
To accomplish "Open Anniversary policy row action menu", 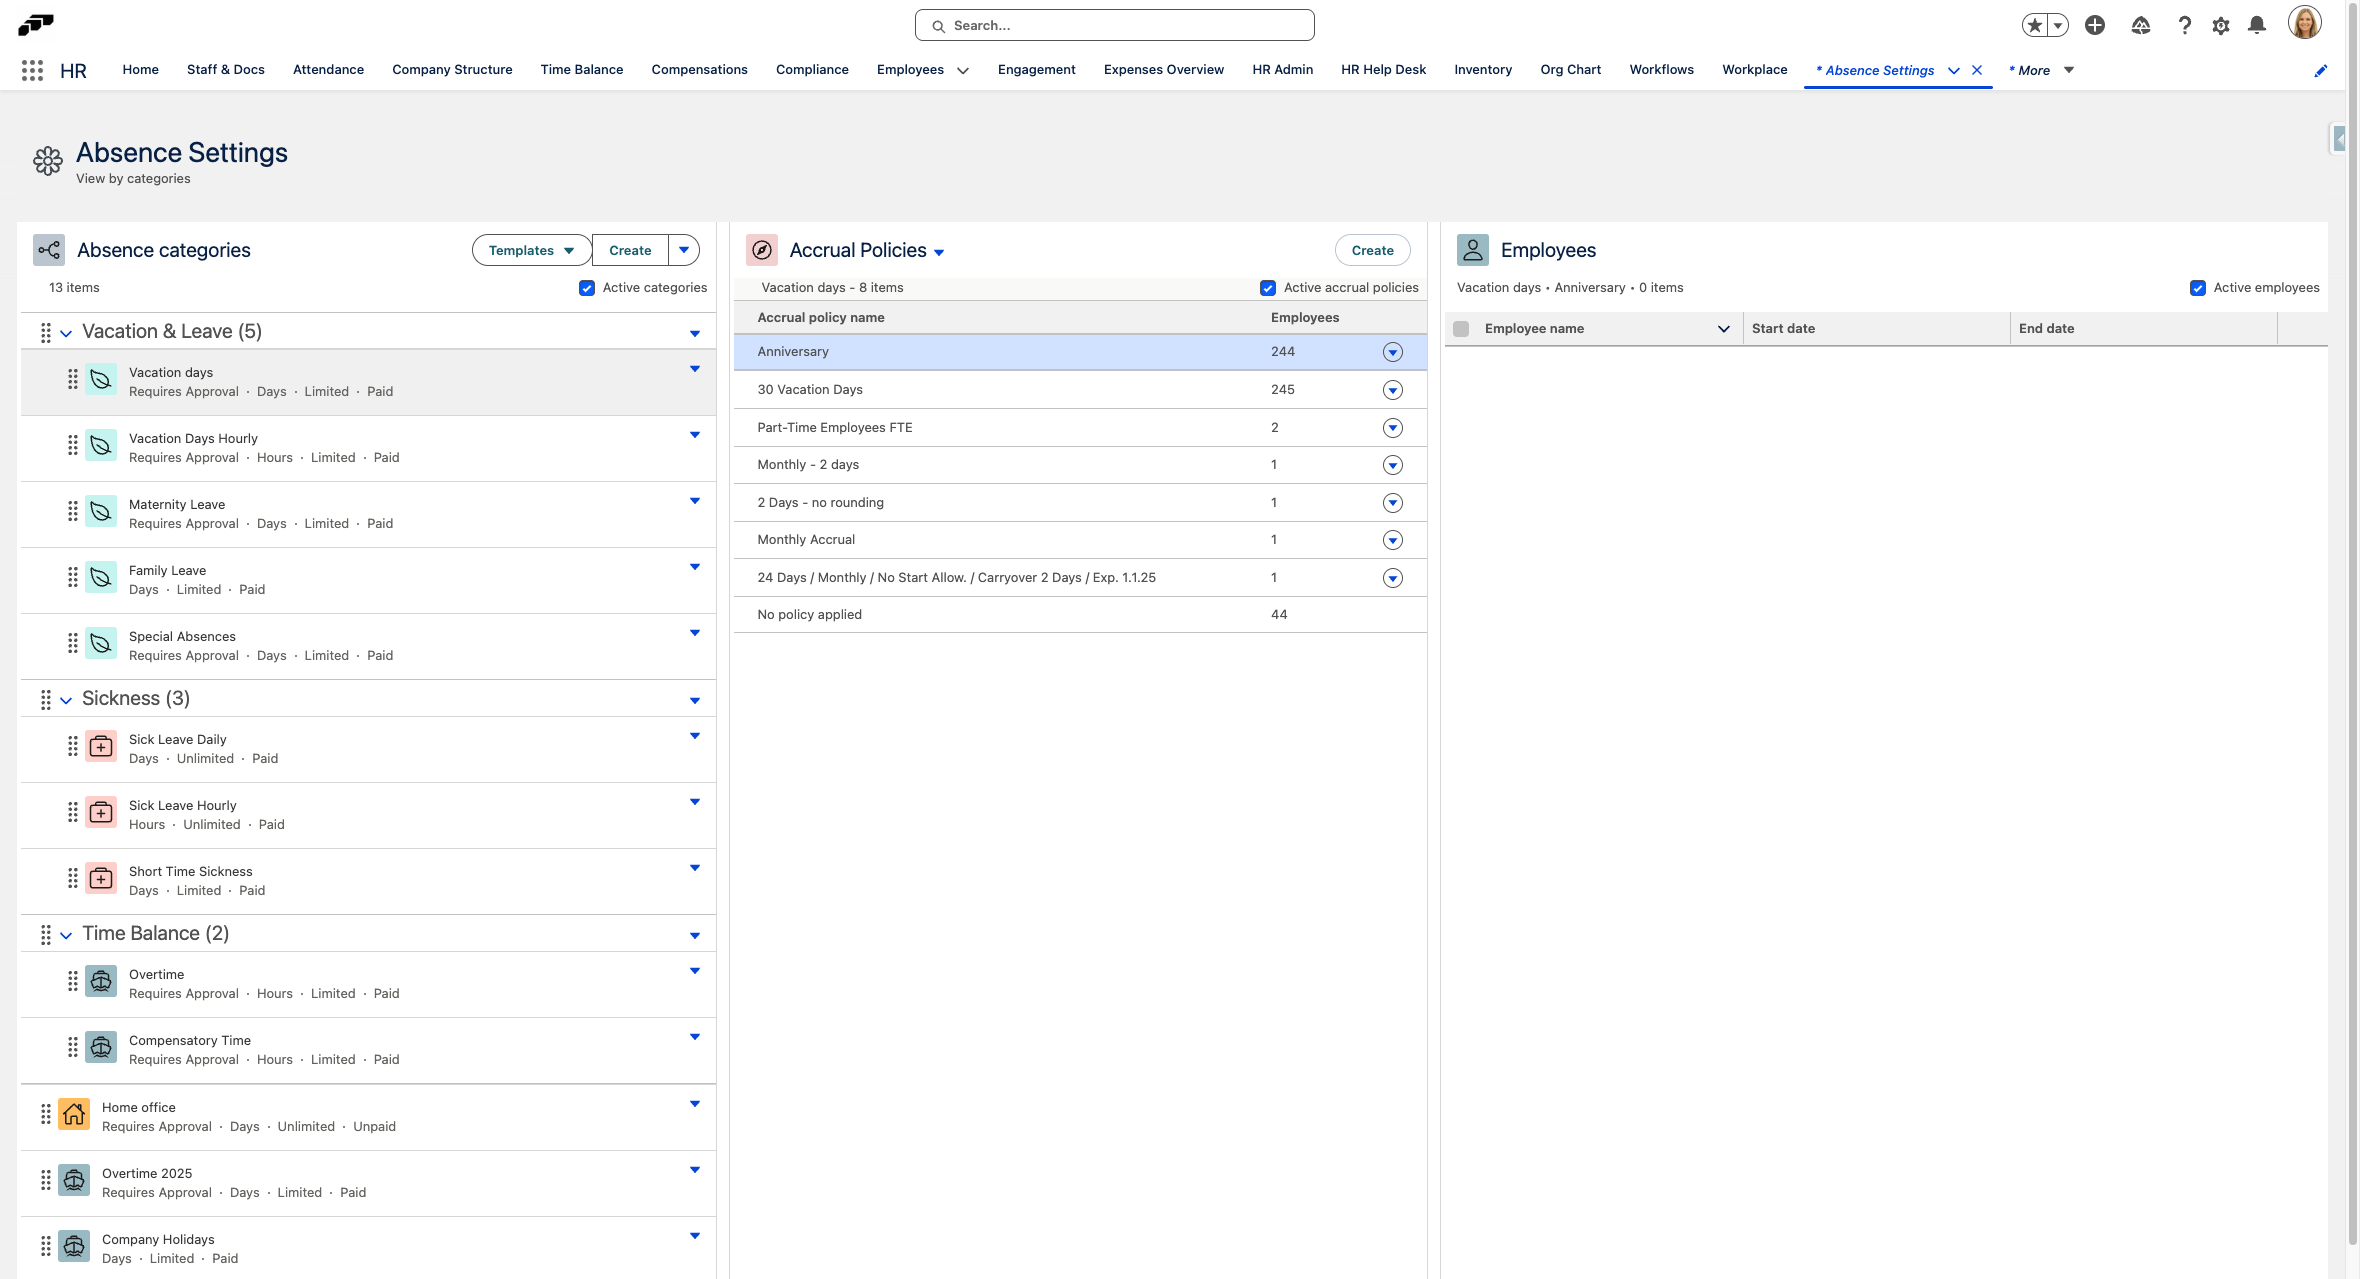I will (1392, 352).
